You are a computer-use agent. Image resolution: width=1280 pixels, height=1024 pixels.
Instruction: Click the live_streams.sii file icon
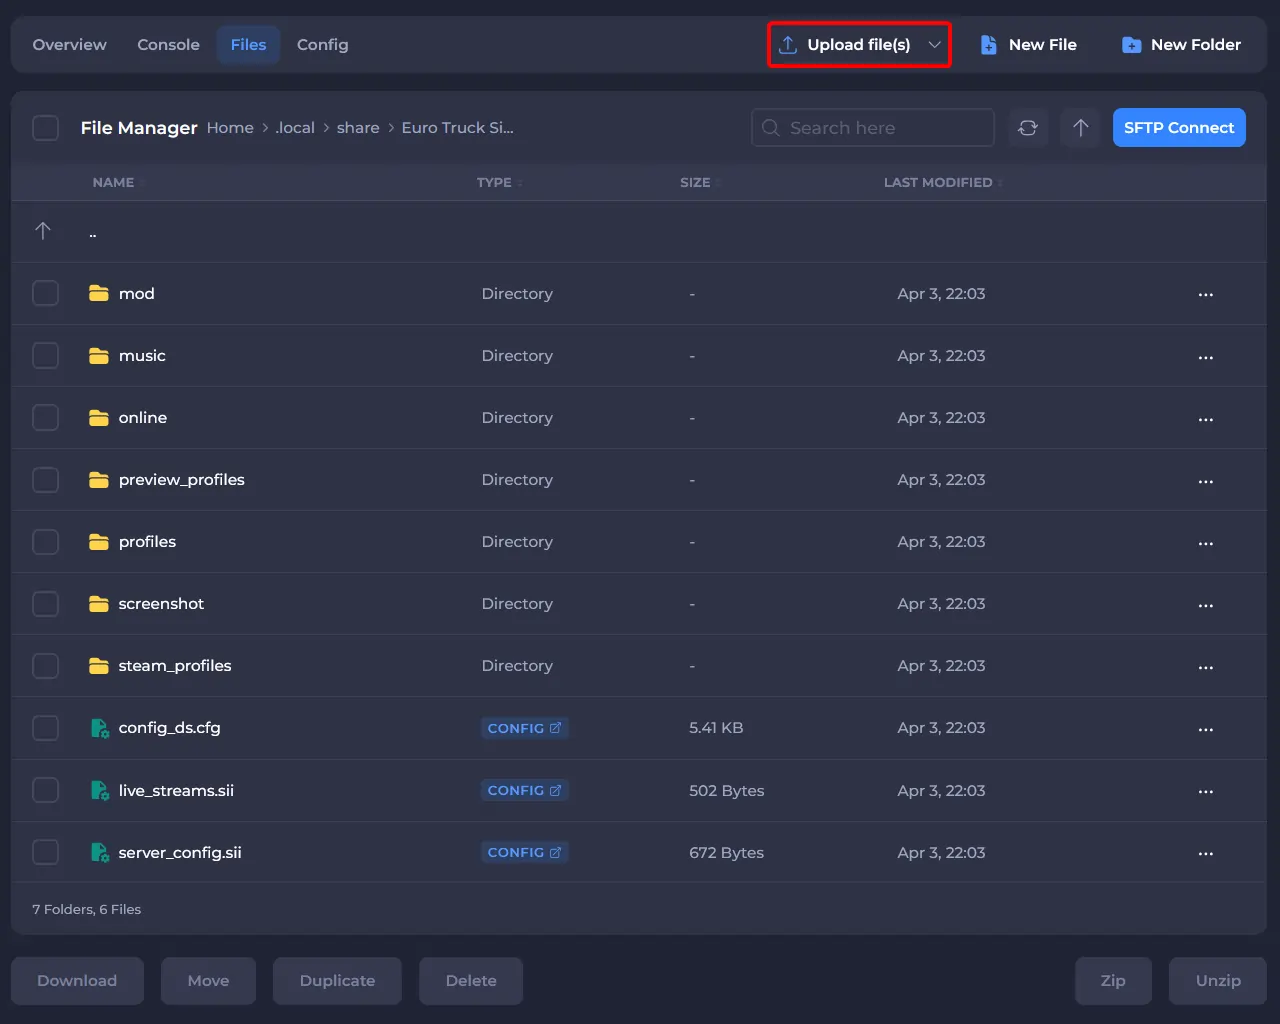[99, 790]
